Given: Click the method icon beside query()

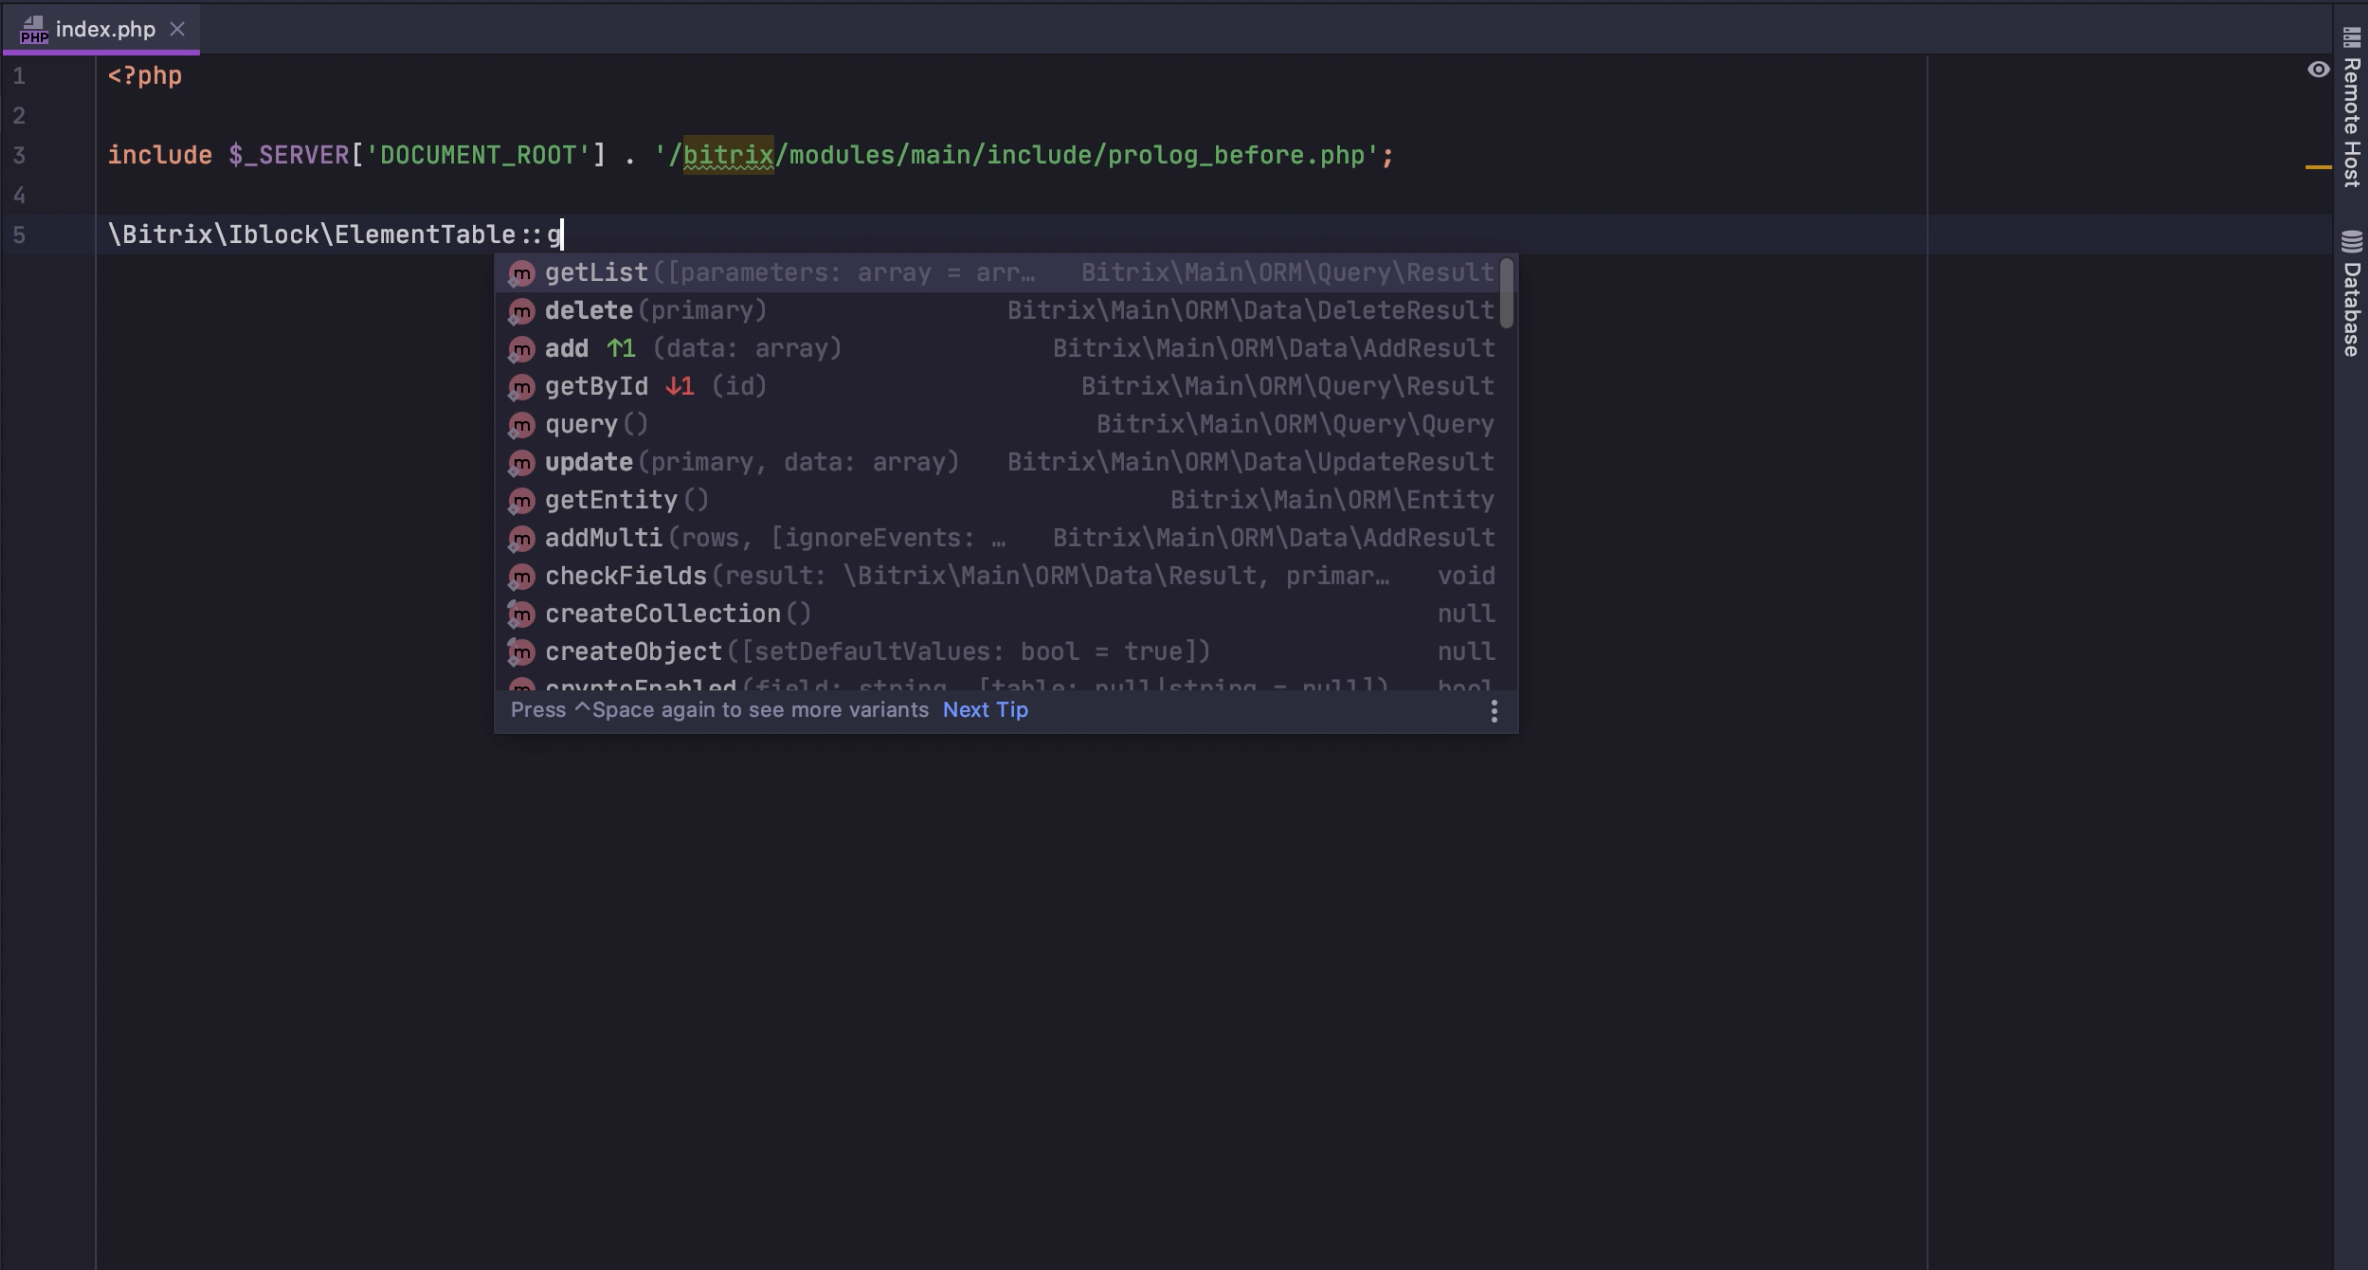Looking at the screenshot, I should 521,425.
